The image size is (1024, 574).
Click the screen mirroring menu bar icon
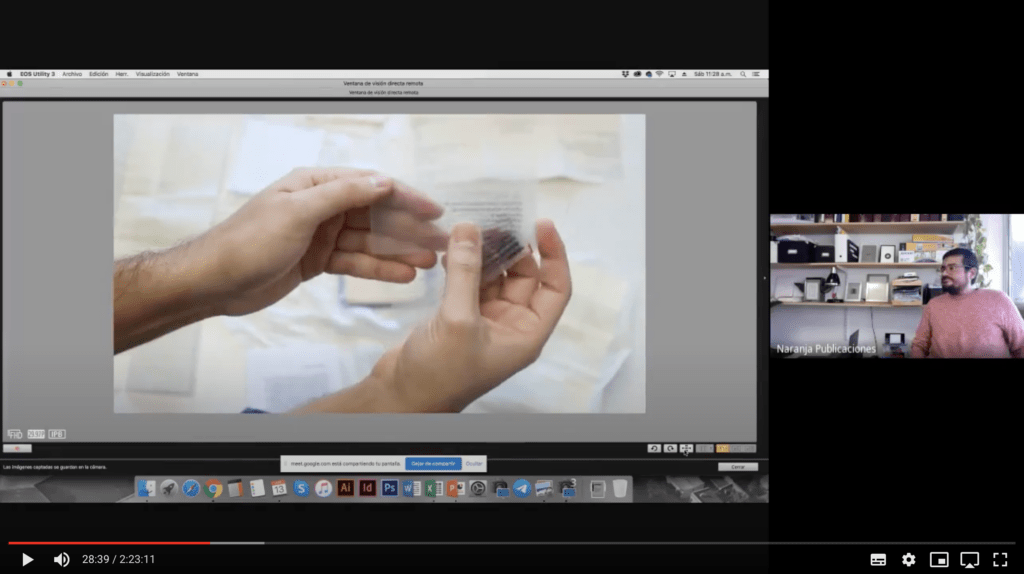pos(671,74)
